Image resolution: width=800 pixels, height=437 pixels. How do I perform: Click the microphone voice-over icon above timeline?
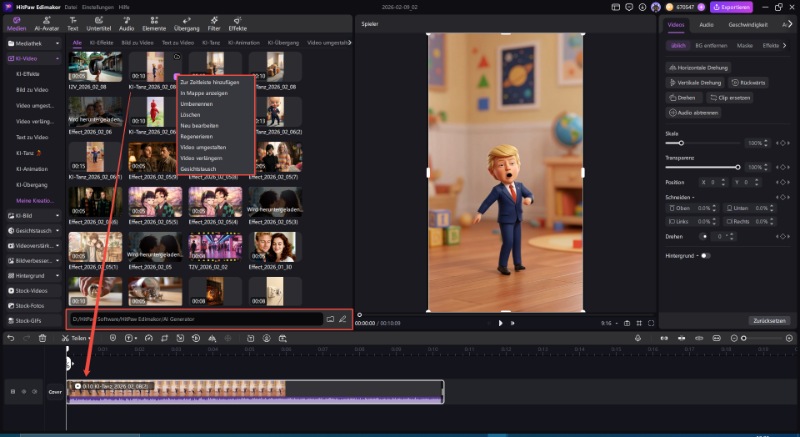pos(638,338)
